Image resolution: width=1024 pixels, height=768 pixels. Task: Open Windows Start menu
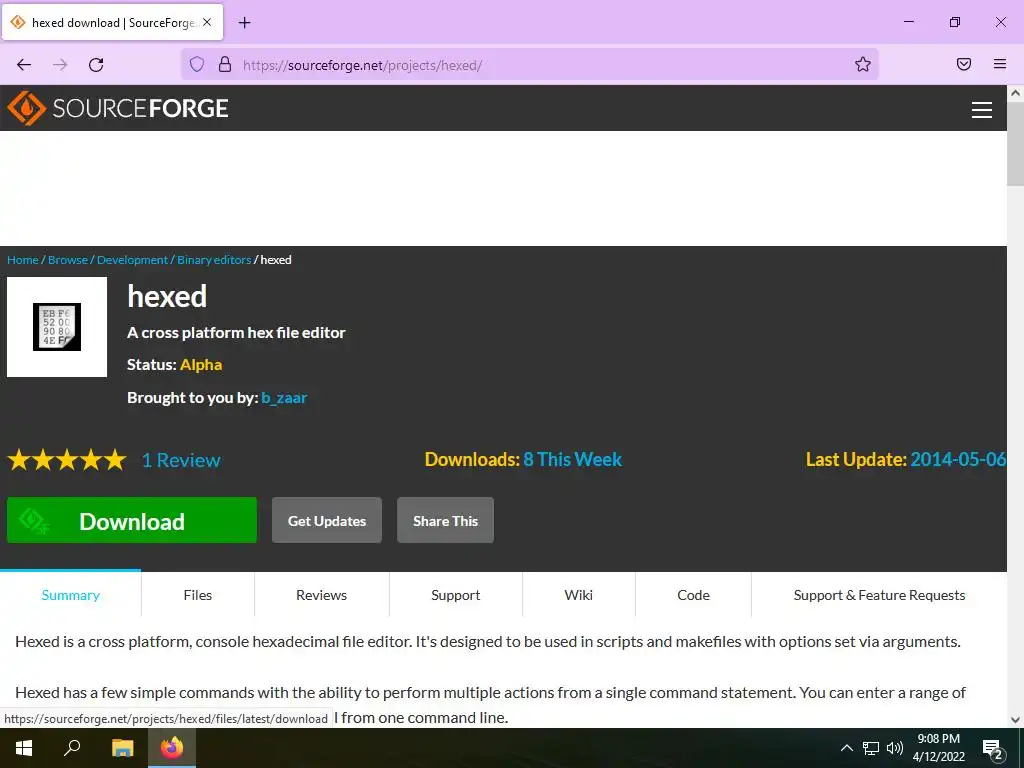(x=24, y=748)
